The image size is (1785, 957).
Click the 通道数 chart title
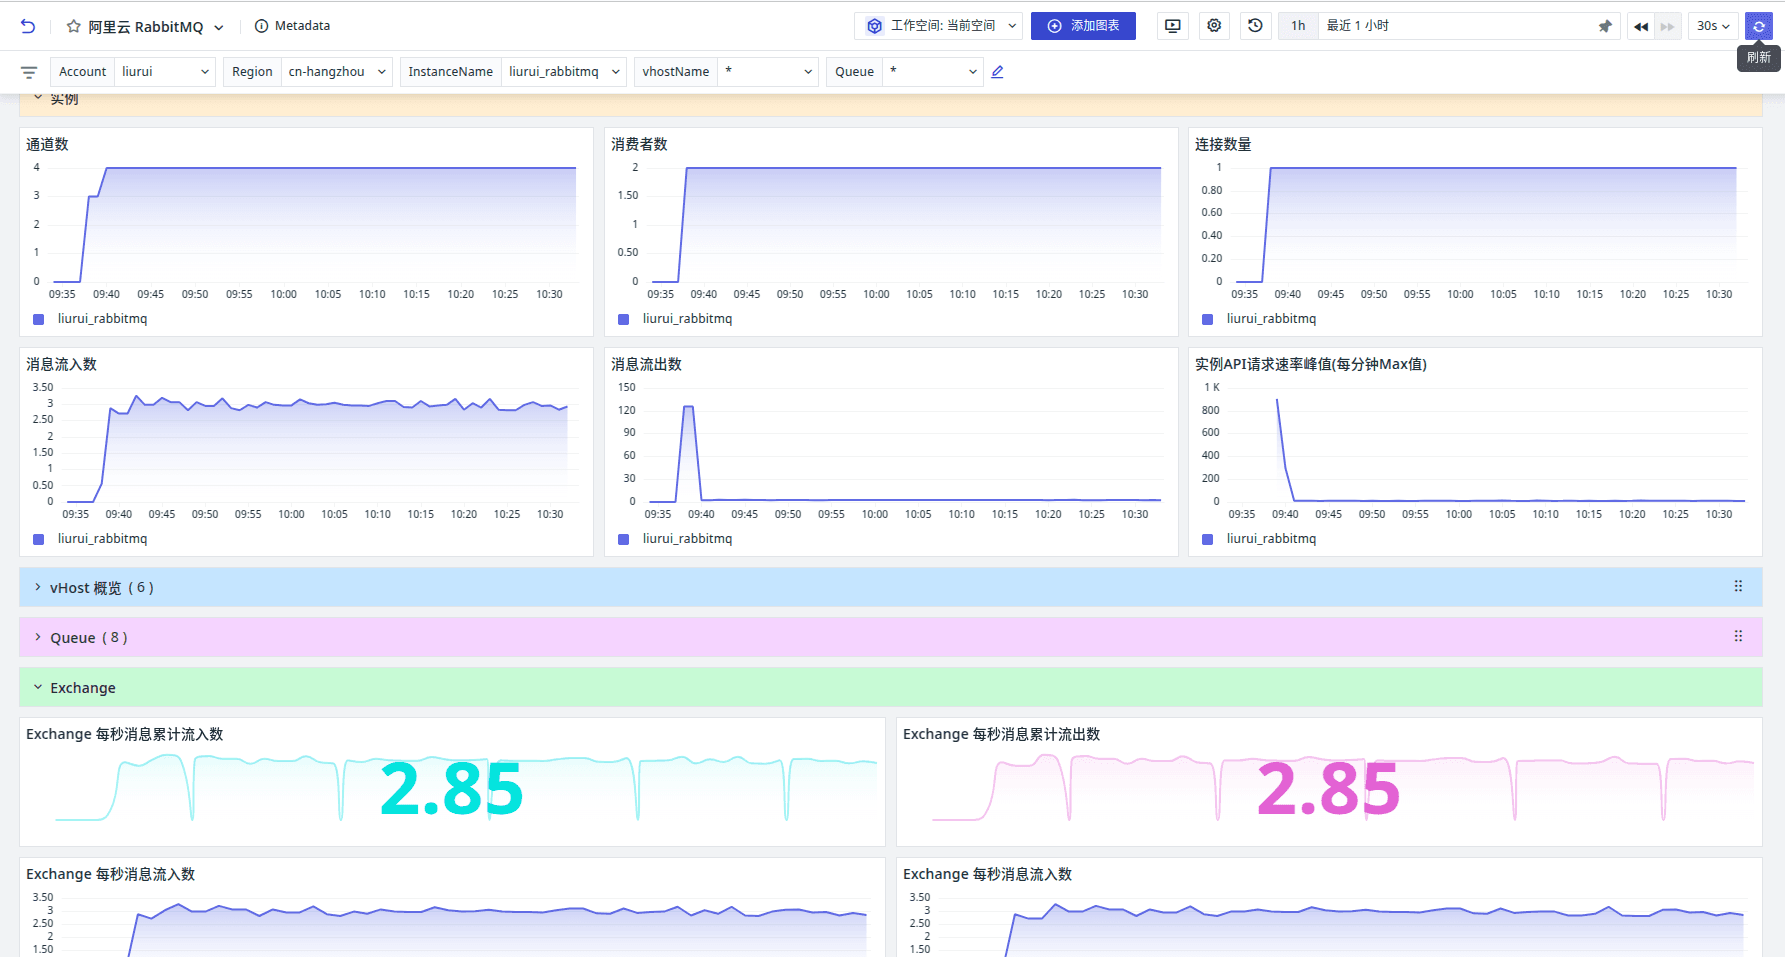pyautogui.click(x=47, y=144)
